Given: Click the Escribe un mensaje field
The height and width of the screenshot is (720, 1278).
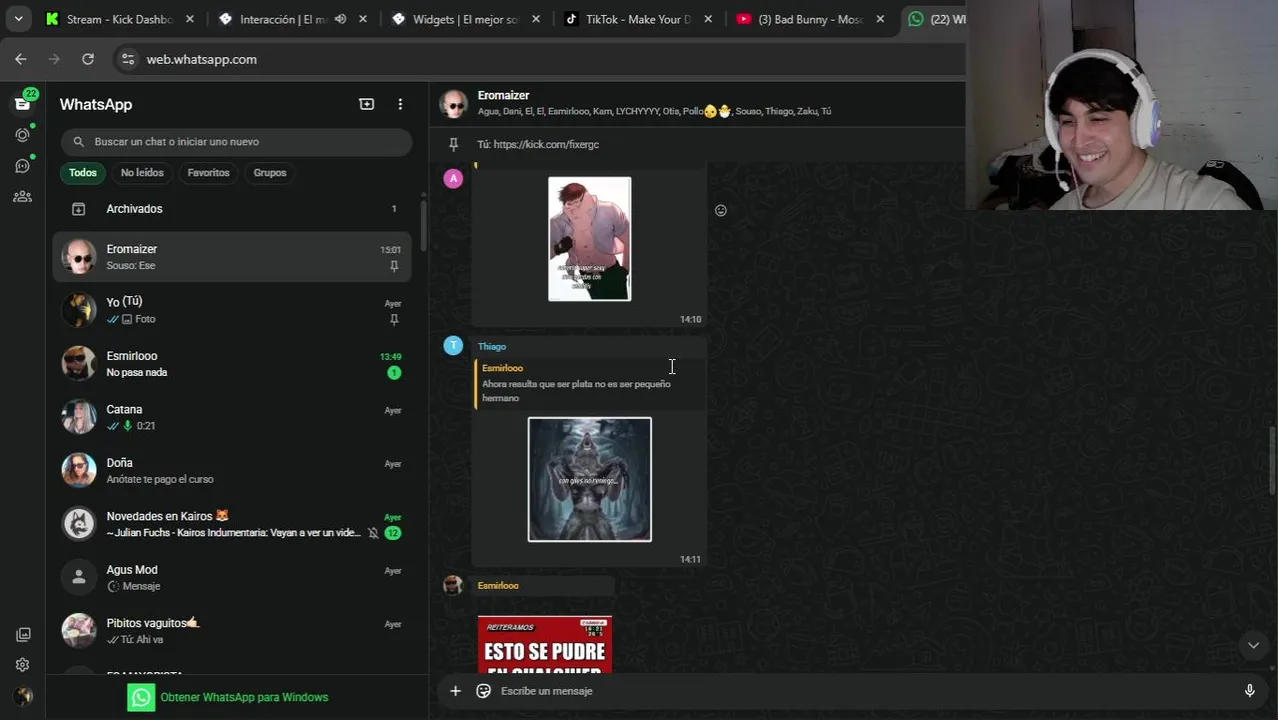Looking at the screenshot, I should [x=865, y=691].
